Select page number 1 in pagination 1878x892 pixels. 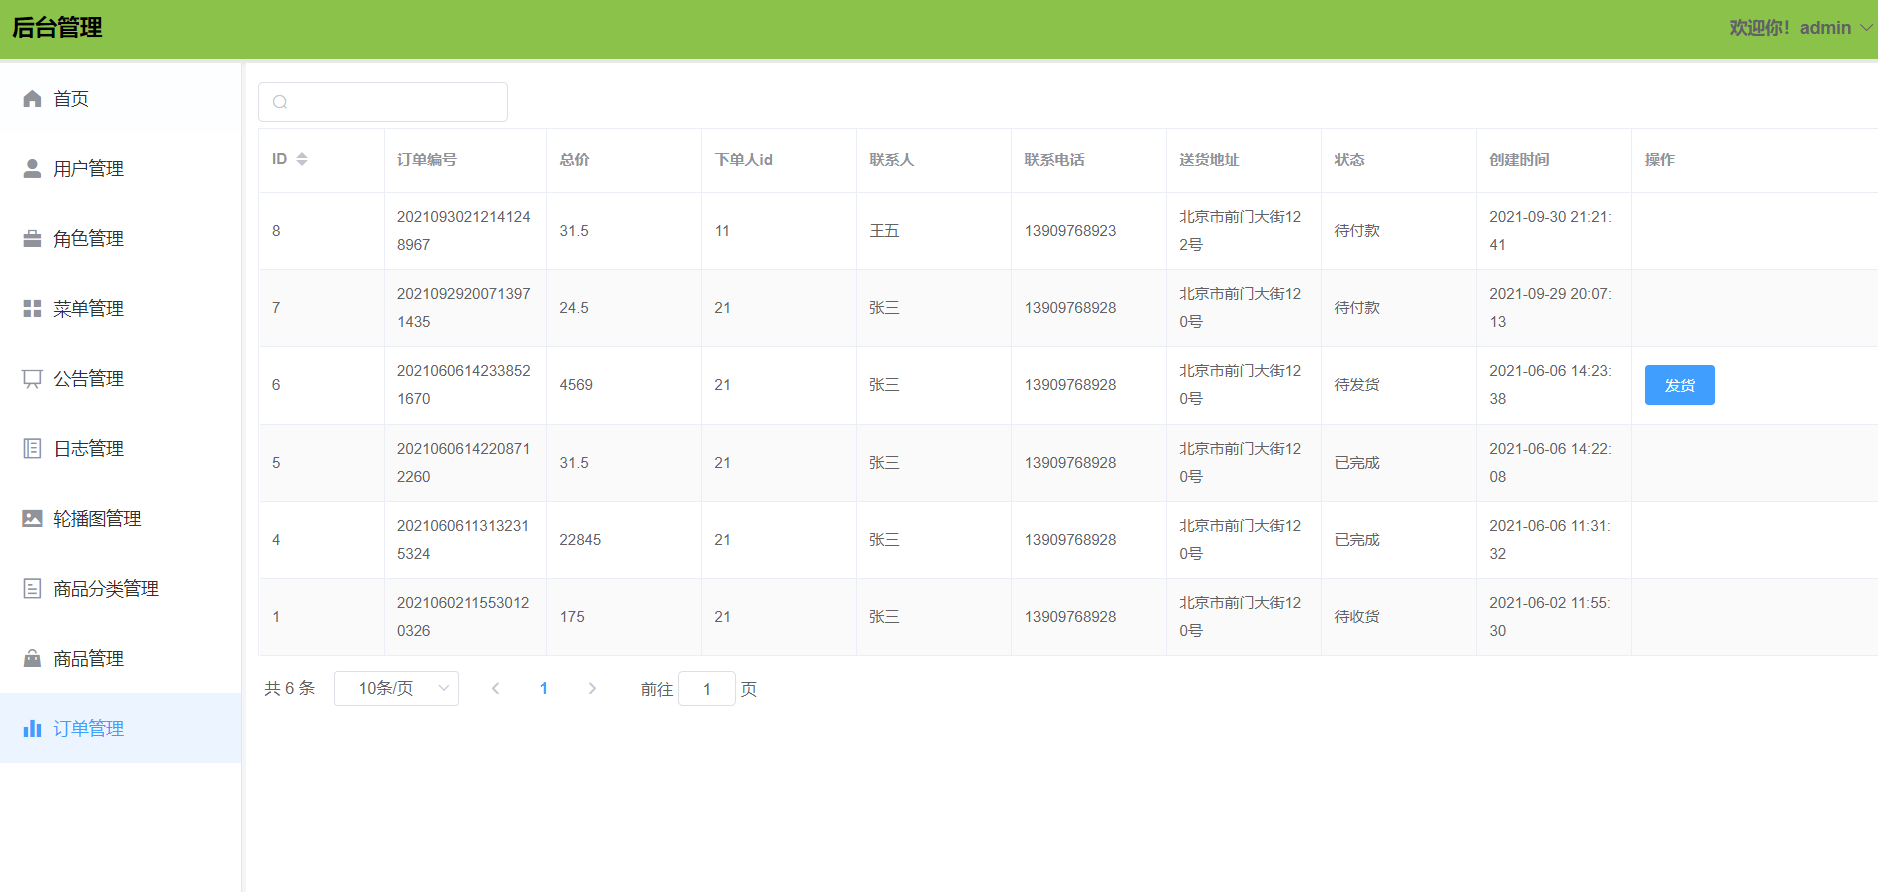[x=544, y=688]
